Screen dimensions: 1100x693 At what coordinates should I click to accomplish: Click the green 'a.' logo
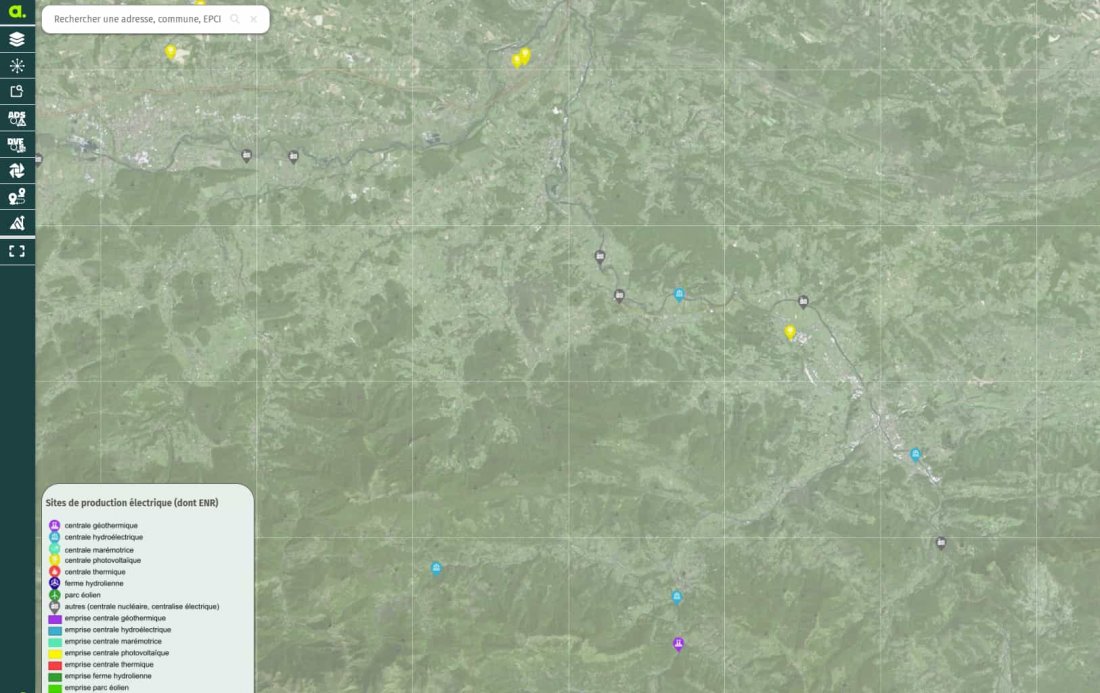pyautogui.click(x=17, y=12)
